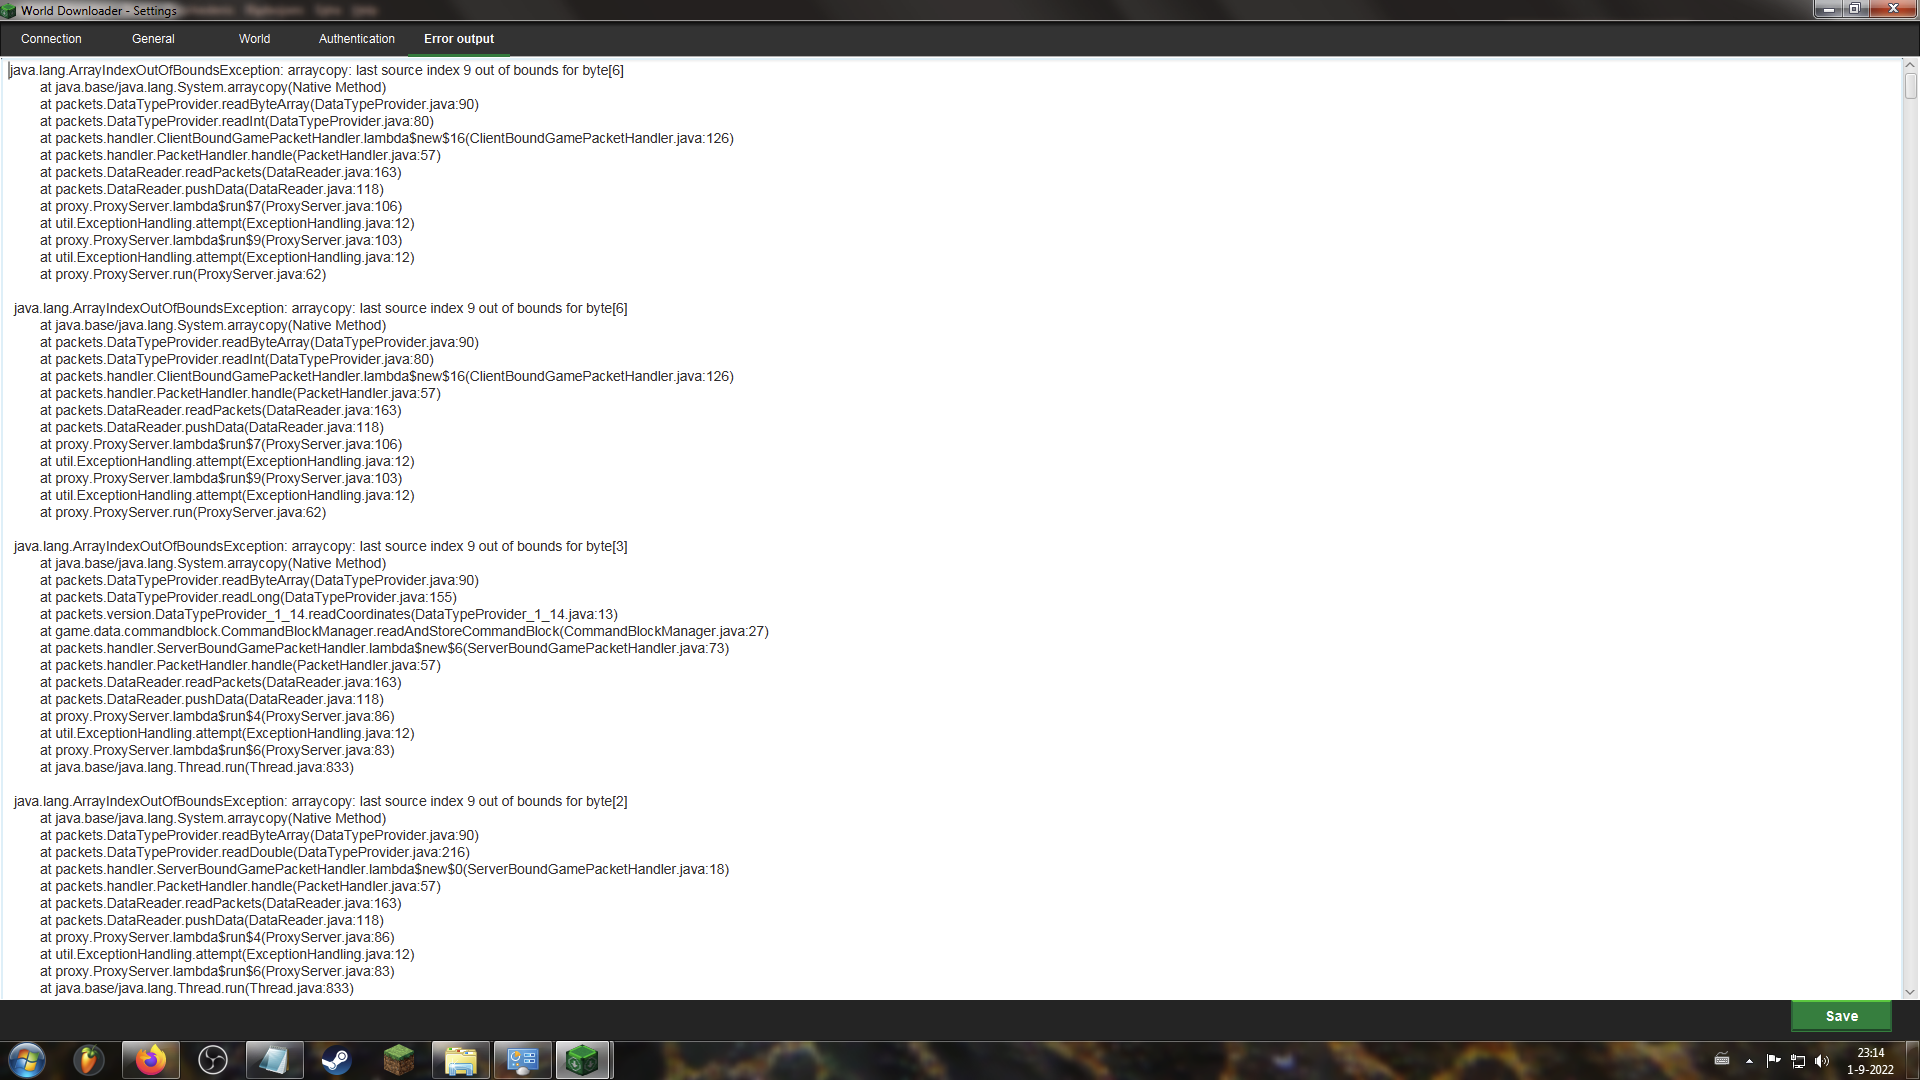The width and height of the screenshot is (1920, 1080).
Task: Switch to Firefox in taskbar
Action: [x=151, y=1060]
